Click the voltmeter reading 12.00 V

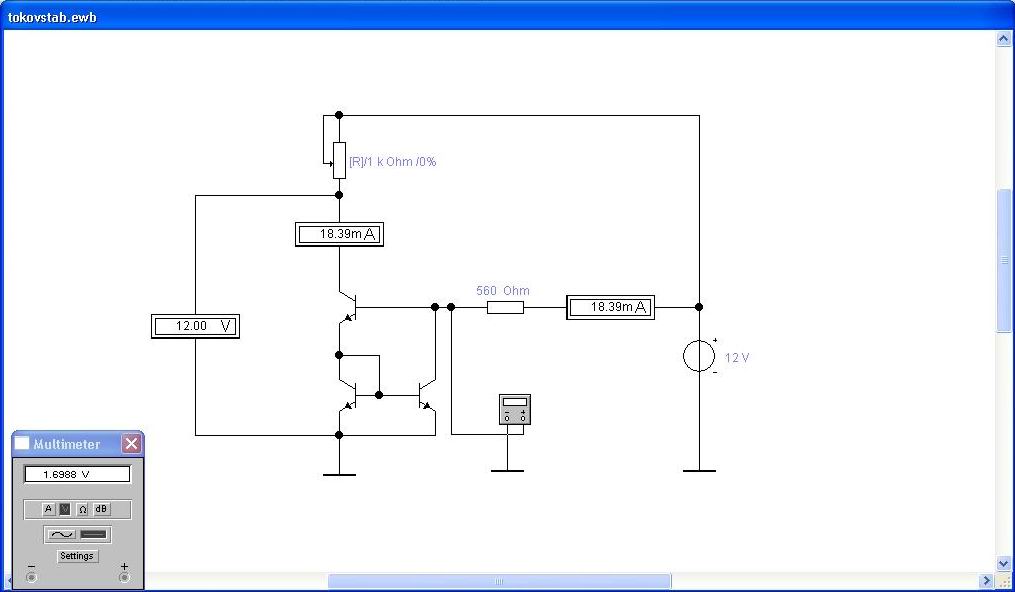pyautogui.click(x=195, y=326)
